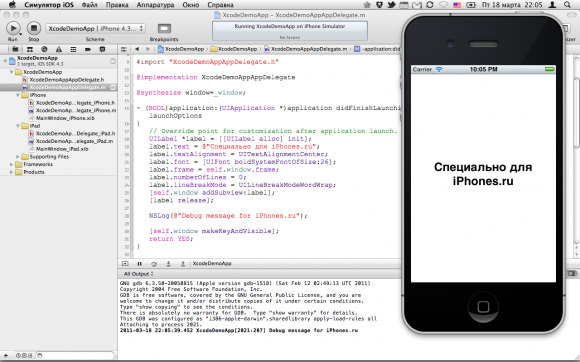
Task: Click XcodeDemoApp project in jump bar
Action: tap(181, 49)
